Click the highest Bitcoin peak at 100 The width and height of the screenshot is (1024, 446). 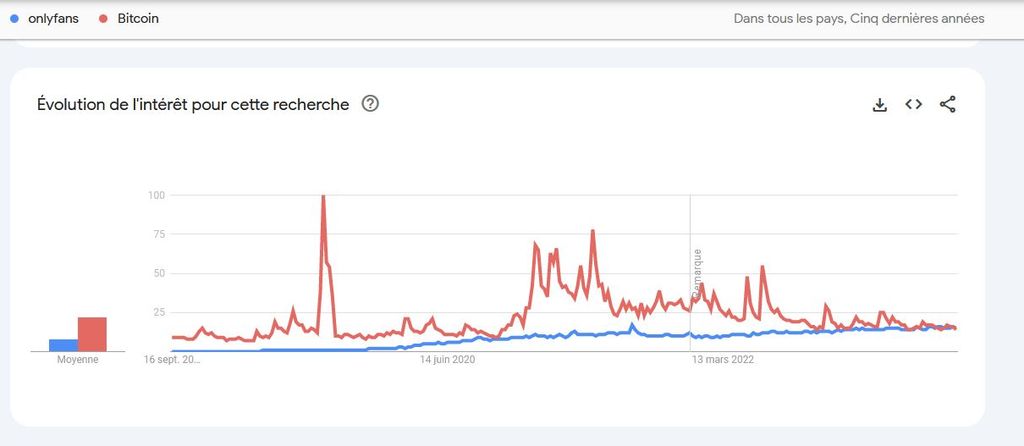click(323, 196)
